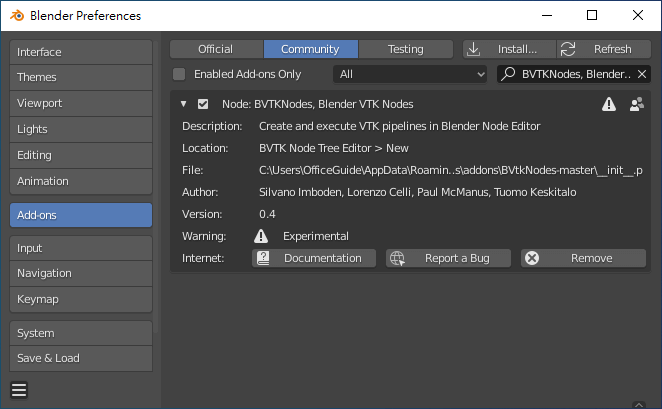This screenshot has height=409, width=662.
Task: Close the Blender Preferences window
Action: [638, 16]
